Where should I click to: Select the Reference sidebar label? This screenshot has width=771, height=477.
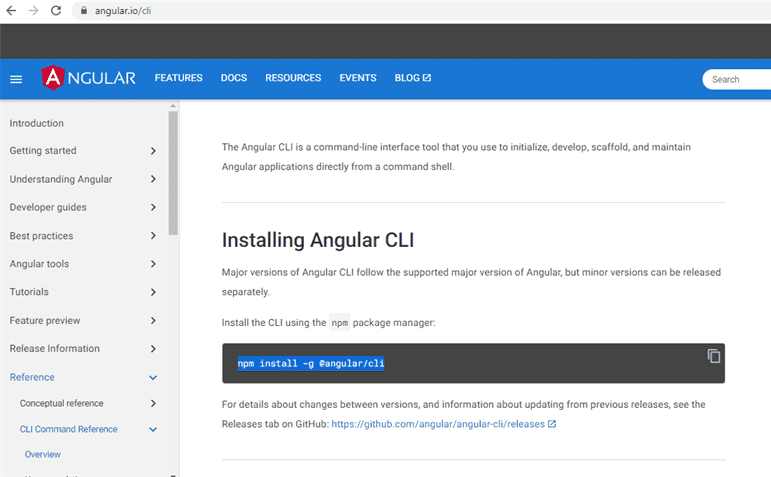[32, 377]
